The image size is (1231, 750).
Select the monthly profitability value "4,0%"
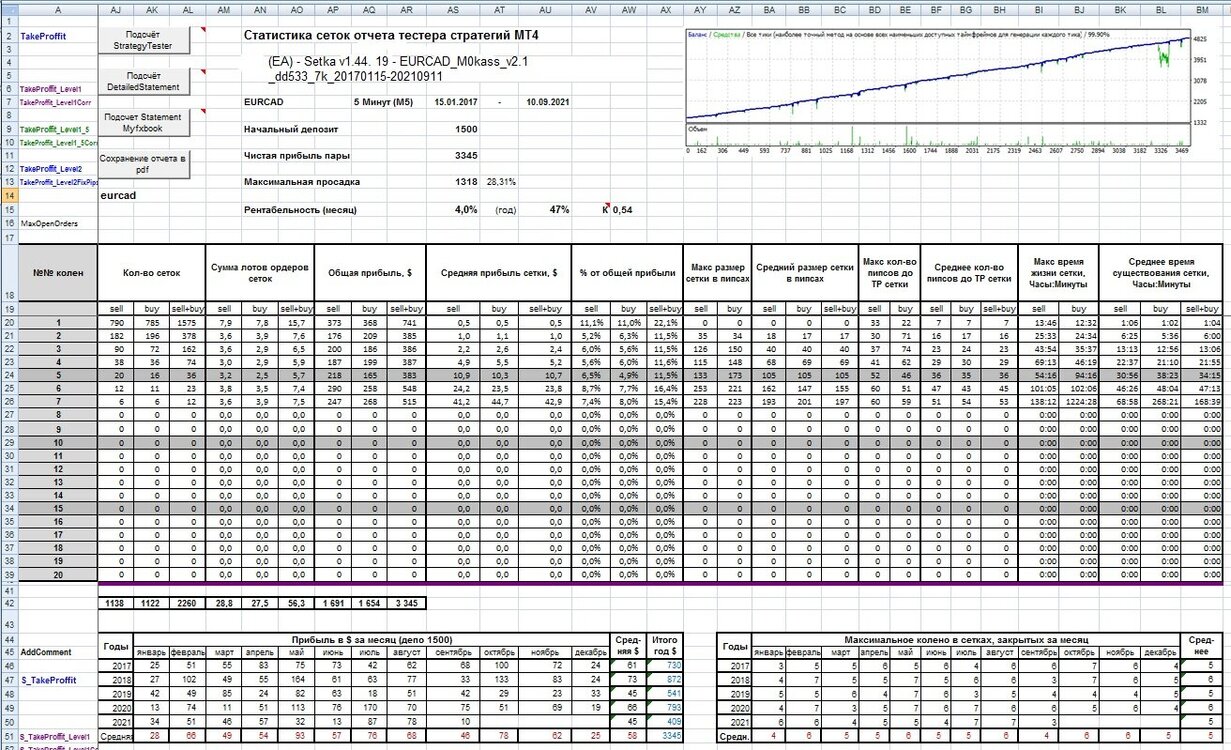pyautogui.click(x=466, y=210)
